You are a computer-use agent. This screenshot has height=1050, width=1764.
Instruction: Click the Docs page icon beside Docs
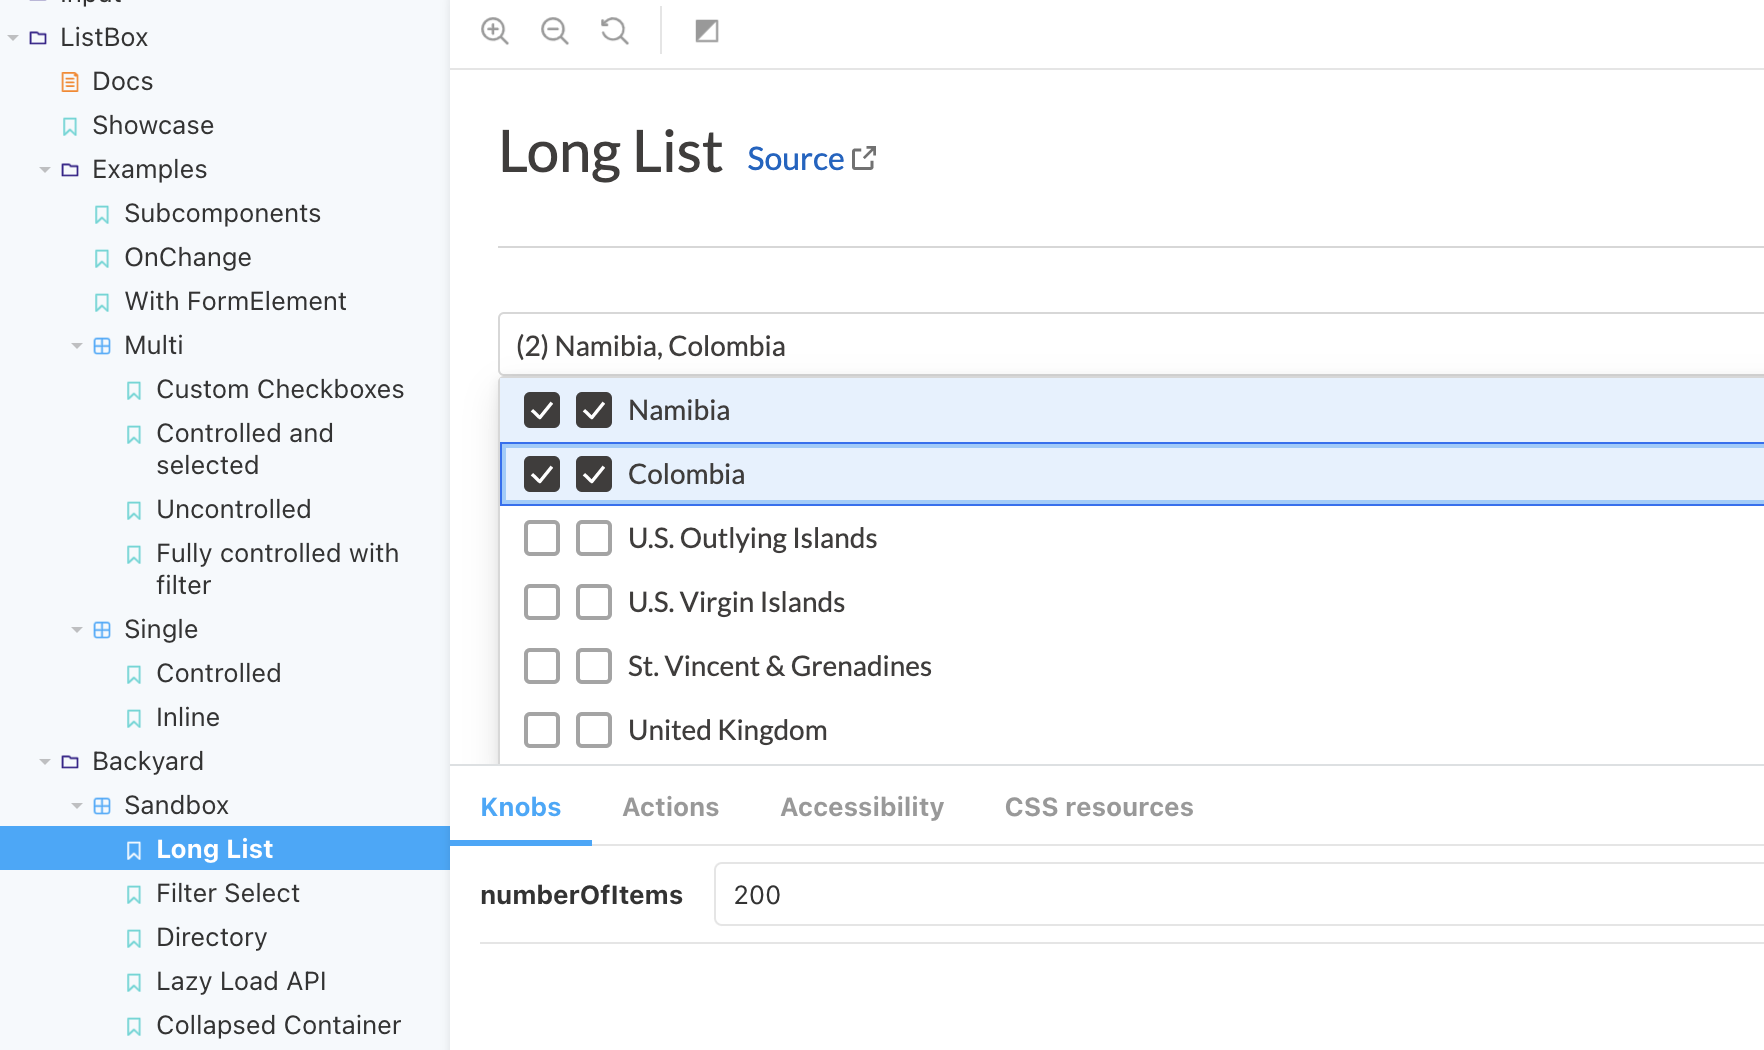pyautogui.click(x=68, y=81)
